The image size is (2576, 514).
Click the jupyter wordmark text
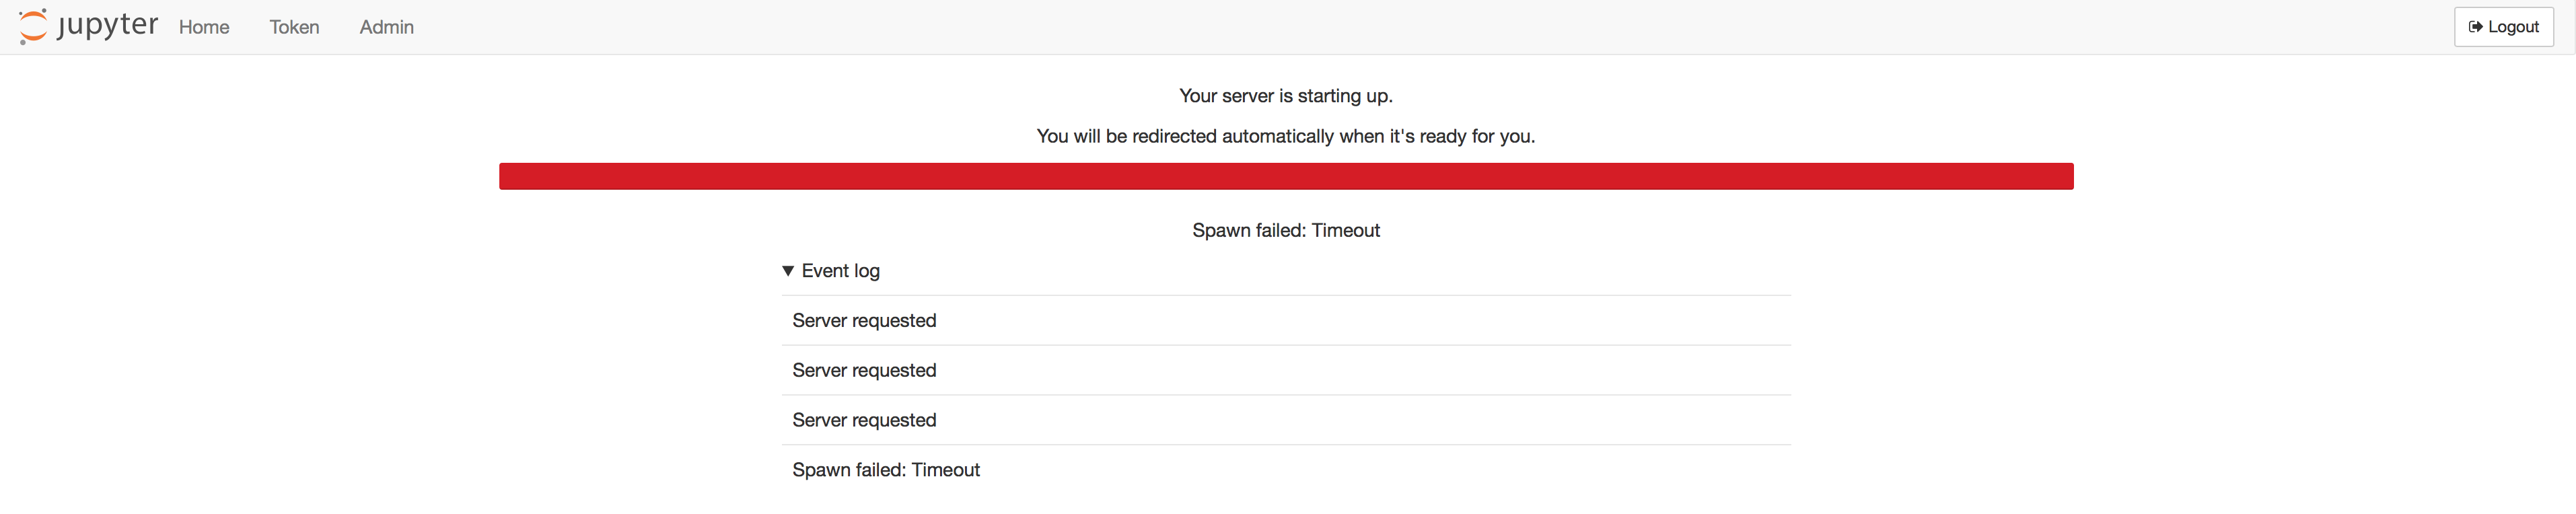[108, 25]
